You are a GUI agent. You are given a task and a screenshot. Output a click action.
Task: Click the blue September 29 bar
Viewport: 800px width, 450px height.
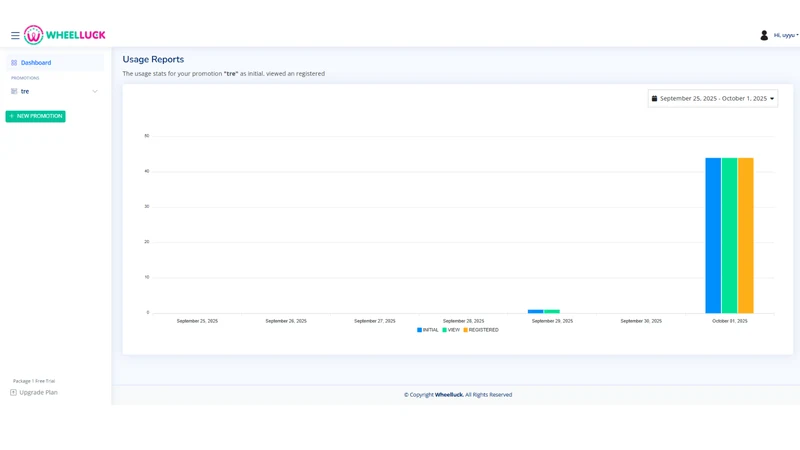point(536,311)
